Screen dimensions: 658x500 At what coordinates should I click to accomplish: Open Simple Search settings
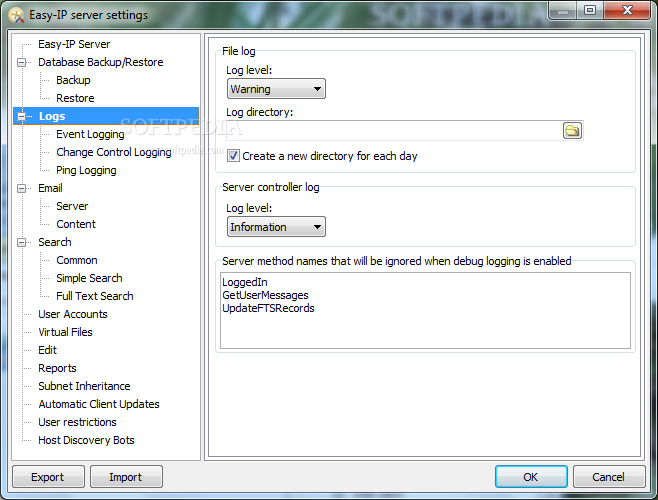pyautogui.click(x=89, y=278)
